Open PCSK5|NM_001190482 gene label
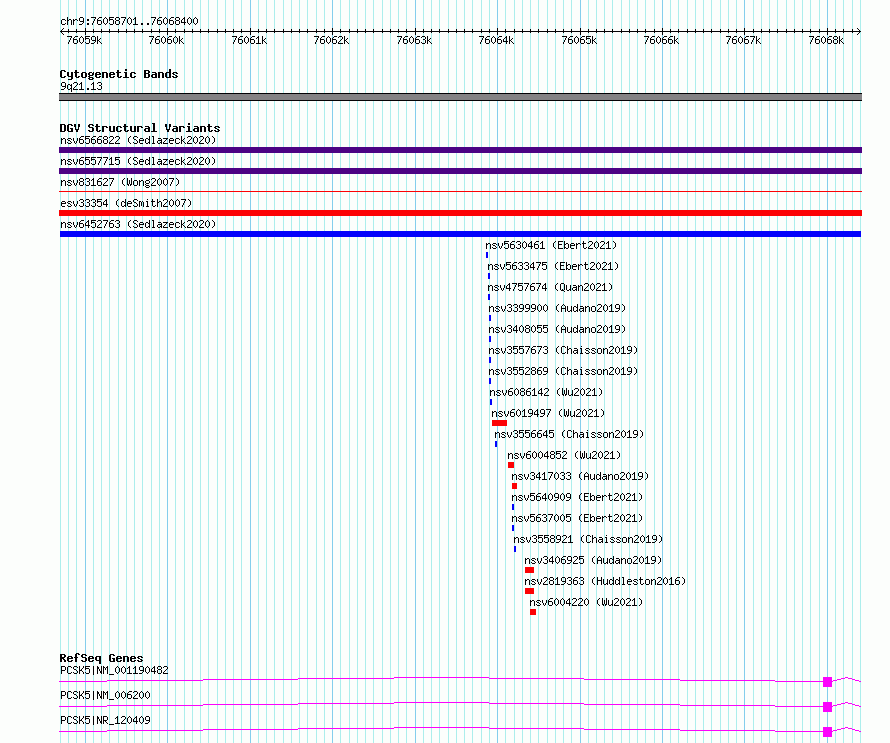890x743 pixels. click(x=114, y=670)
